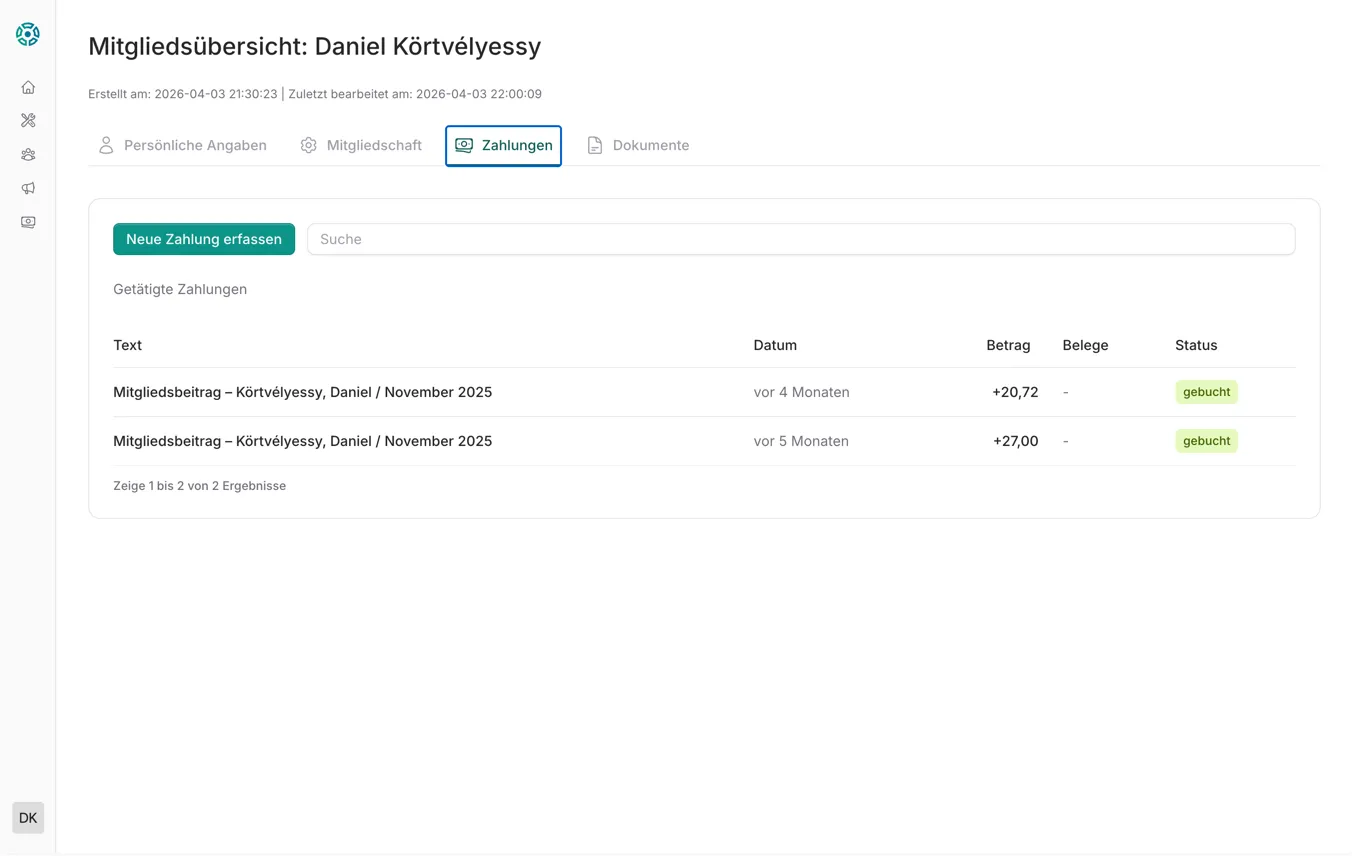Click the gebucht badge for the vor 4 Monaten payment
This screenshot has height=856, width=1352.
[x=1206, y=392]
